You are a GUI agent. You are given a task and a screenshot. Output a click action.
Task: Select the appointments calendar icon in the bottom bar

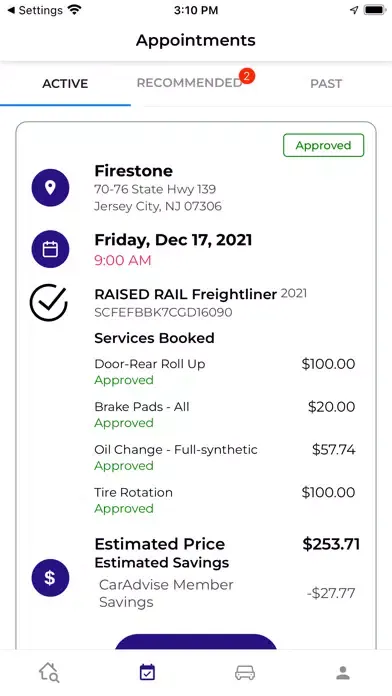147,672
